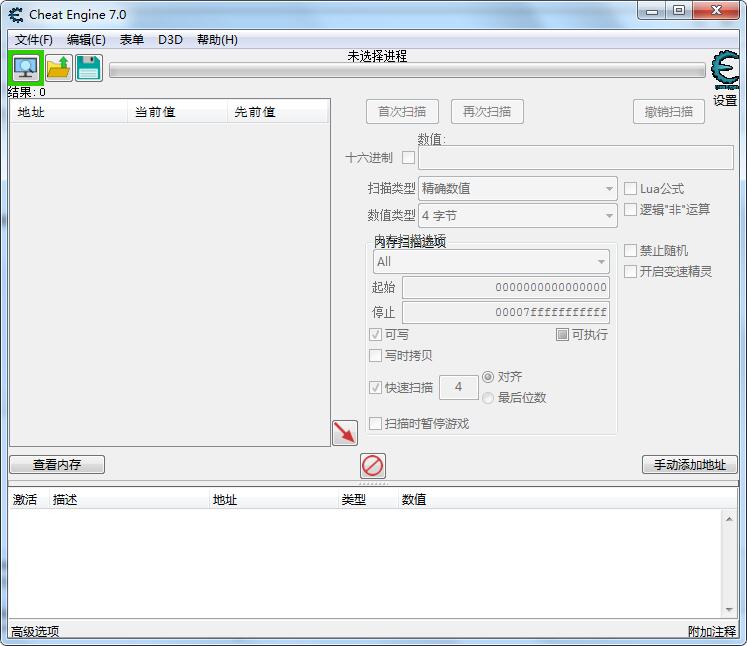
Task: Toggle the 快速扫描 fast scan checkbox
Action: [375, 387]
